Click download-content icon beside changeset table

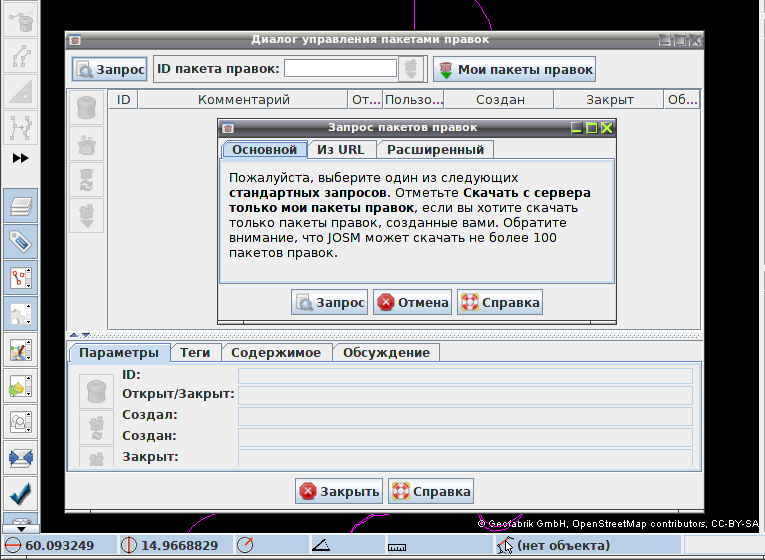86,216
